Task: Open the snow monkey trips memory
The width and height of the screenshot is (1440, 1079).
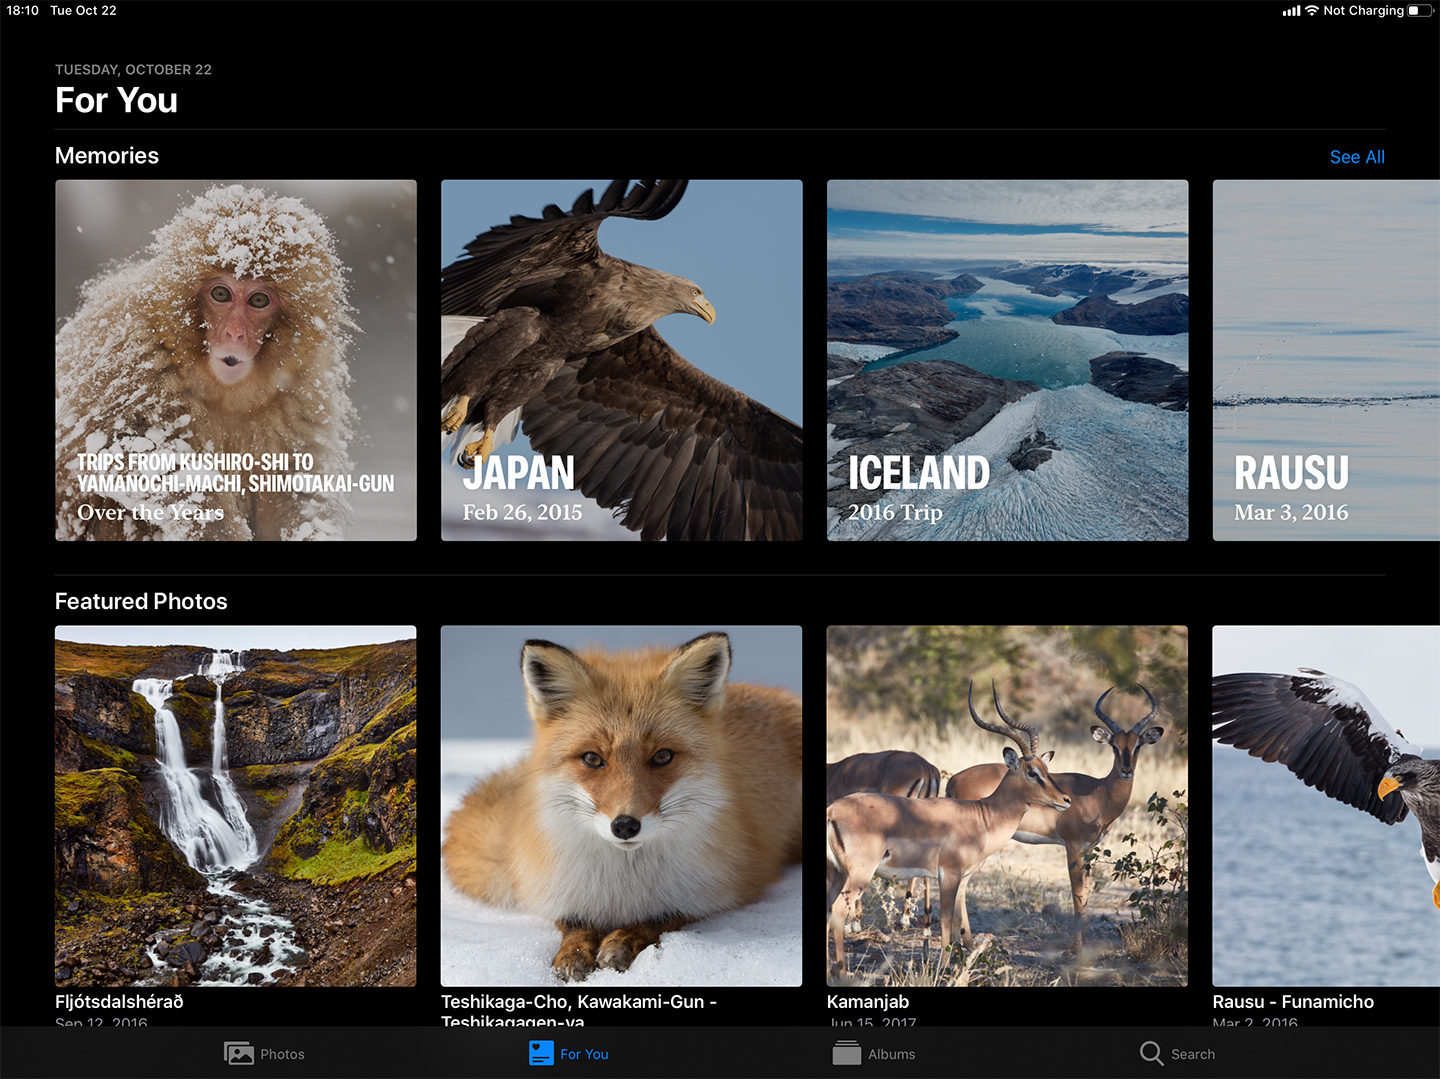Action: pyautogui.click(x=236, y=360)
